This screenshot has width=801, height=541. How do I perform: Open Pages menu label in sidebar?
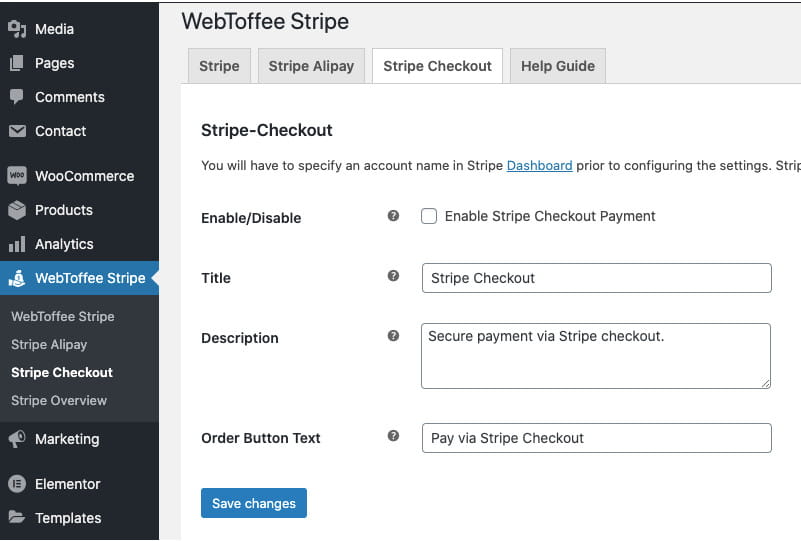point(55,63)
